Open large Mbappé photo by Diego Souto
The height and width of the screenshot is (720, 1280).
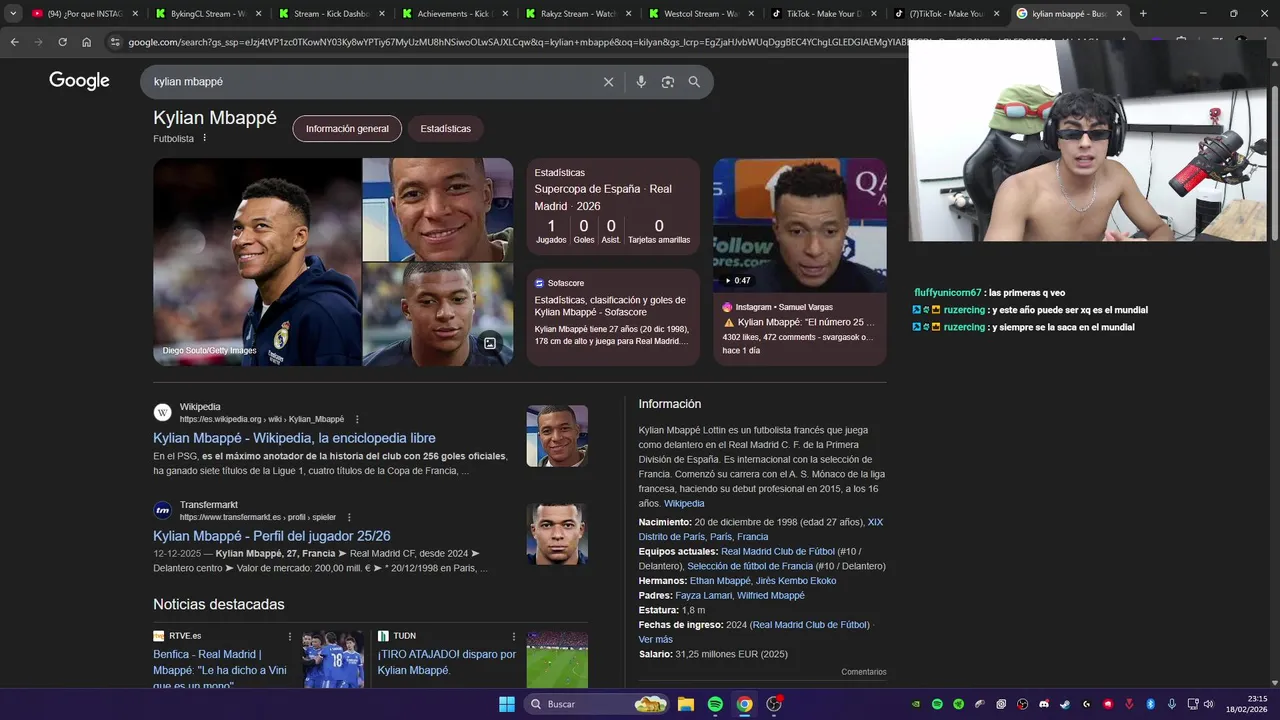pos(257,262)
